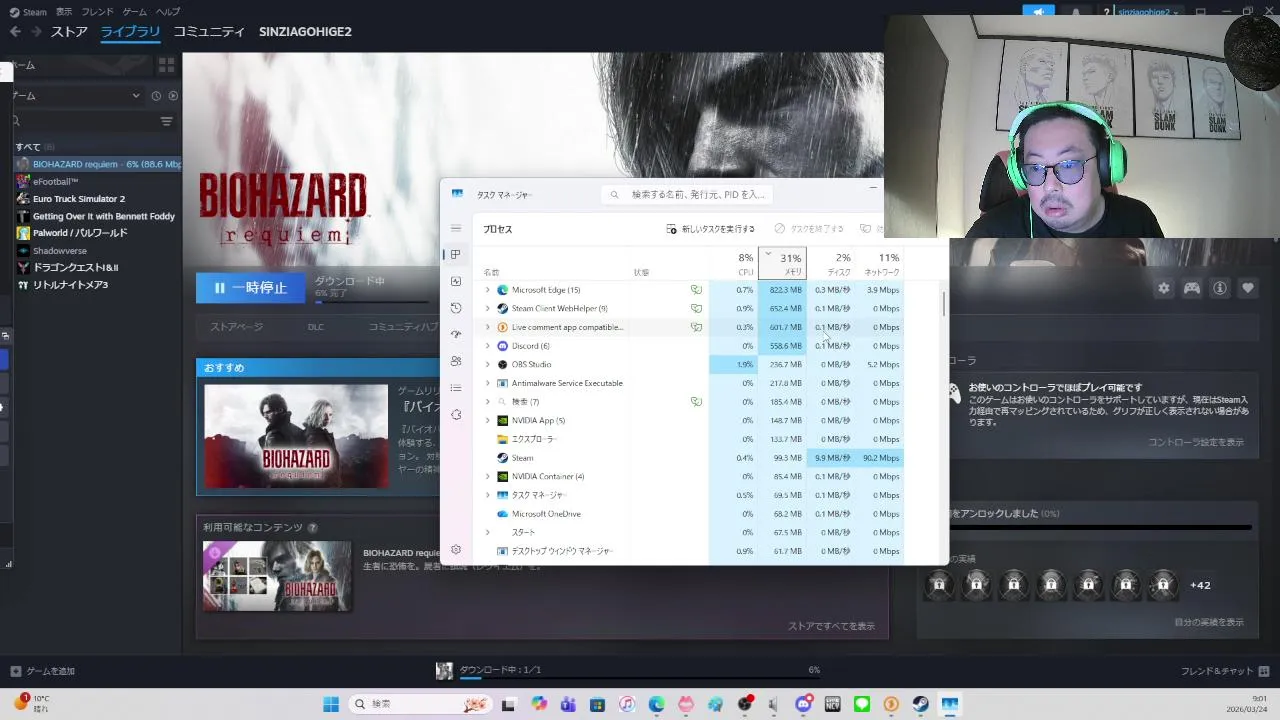Open ストアページ tab on game page
Screen dimensions: 1280x720
click(236, 327)
